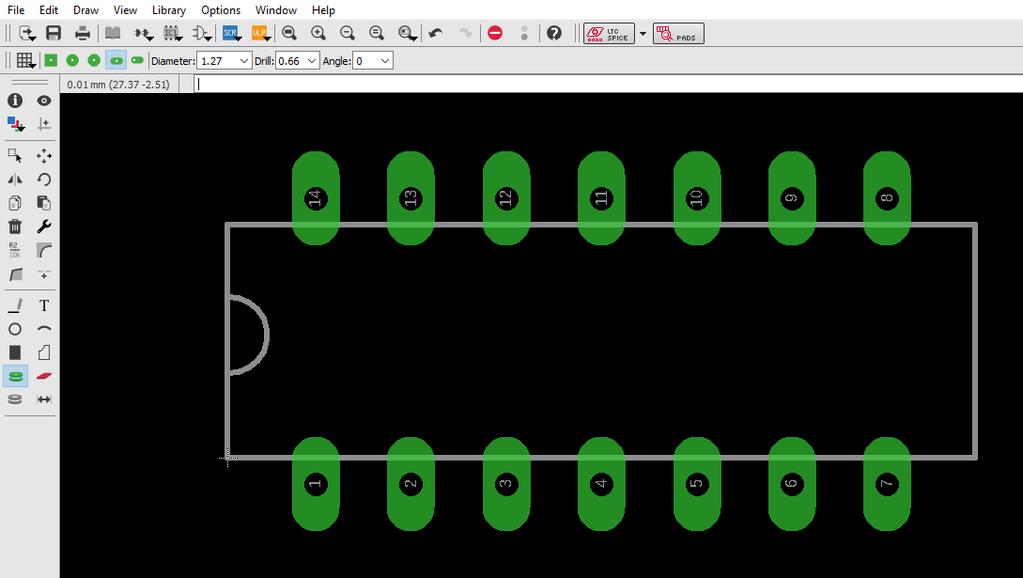1023x578 pixels.
Task: Open the Drill size dropdown
Action: (311, 61)
